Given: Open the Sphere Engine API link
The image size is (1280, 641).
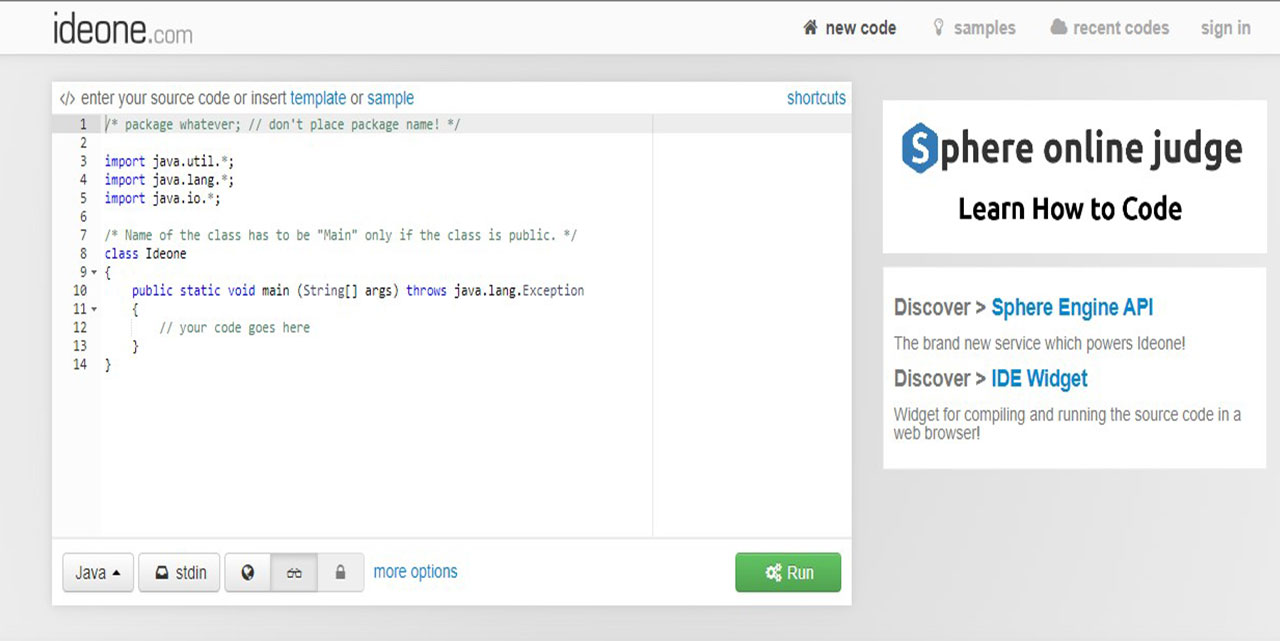Looking at the screenshot, I should point(1072,307).
